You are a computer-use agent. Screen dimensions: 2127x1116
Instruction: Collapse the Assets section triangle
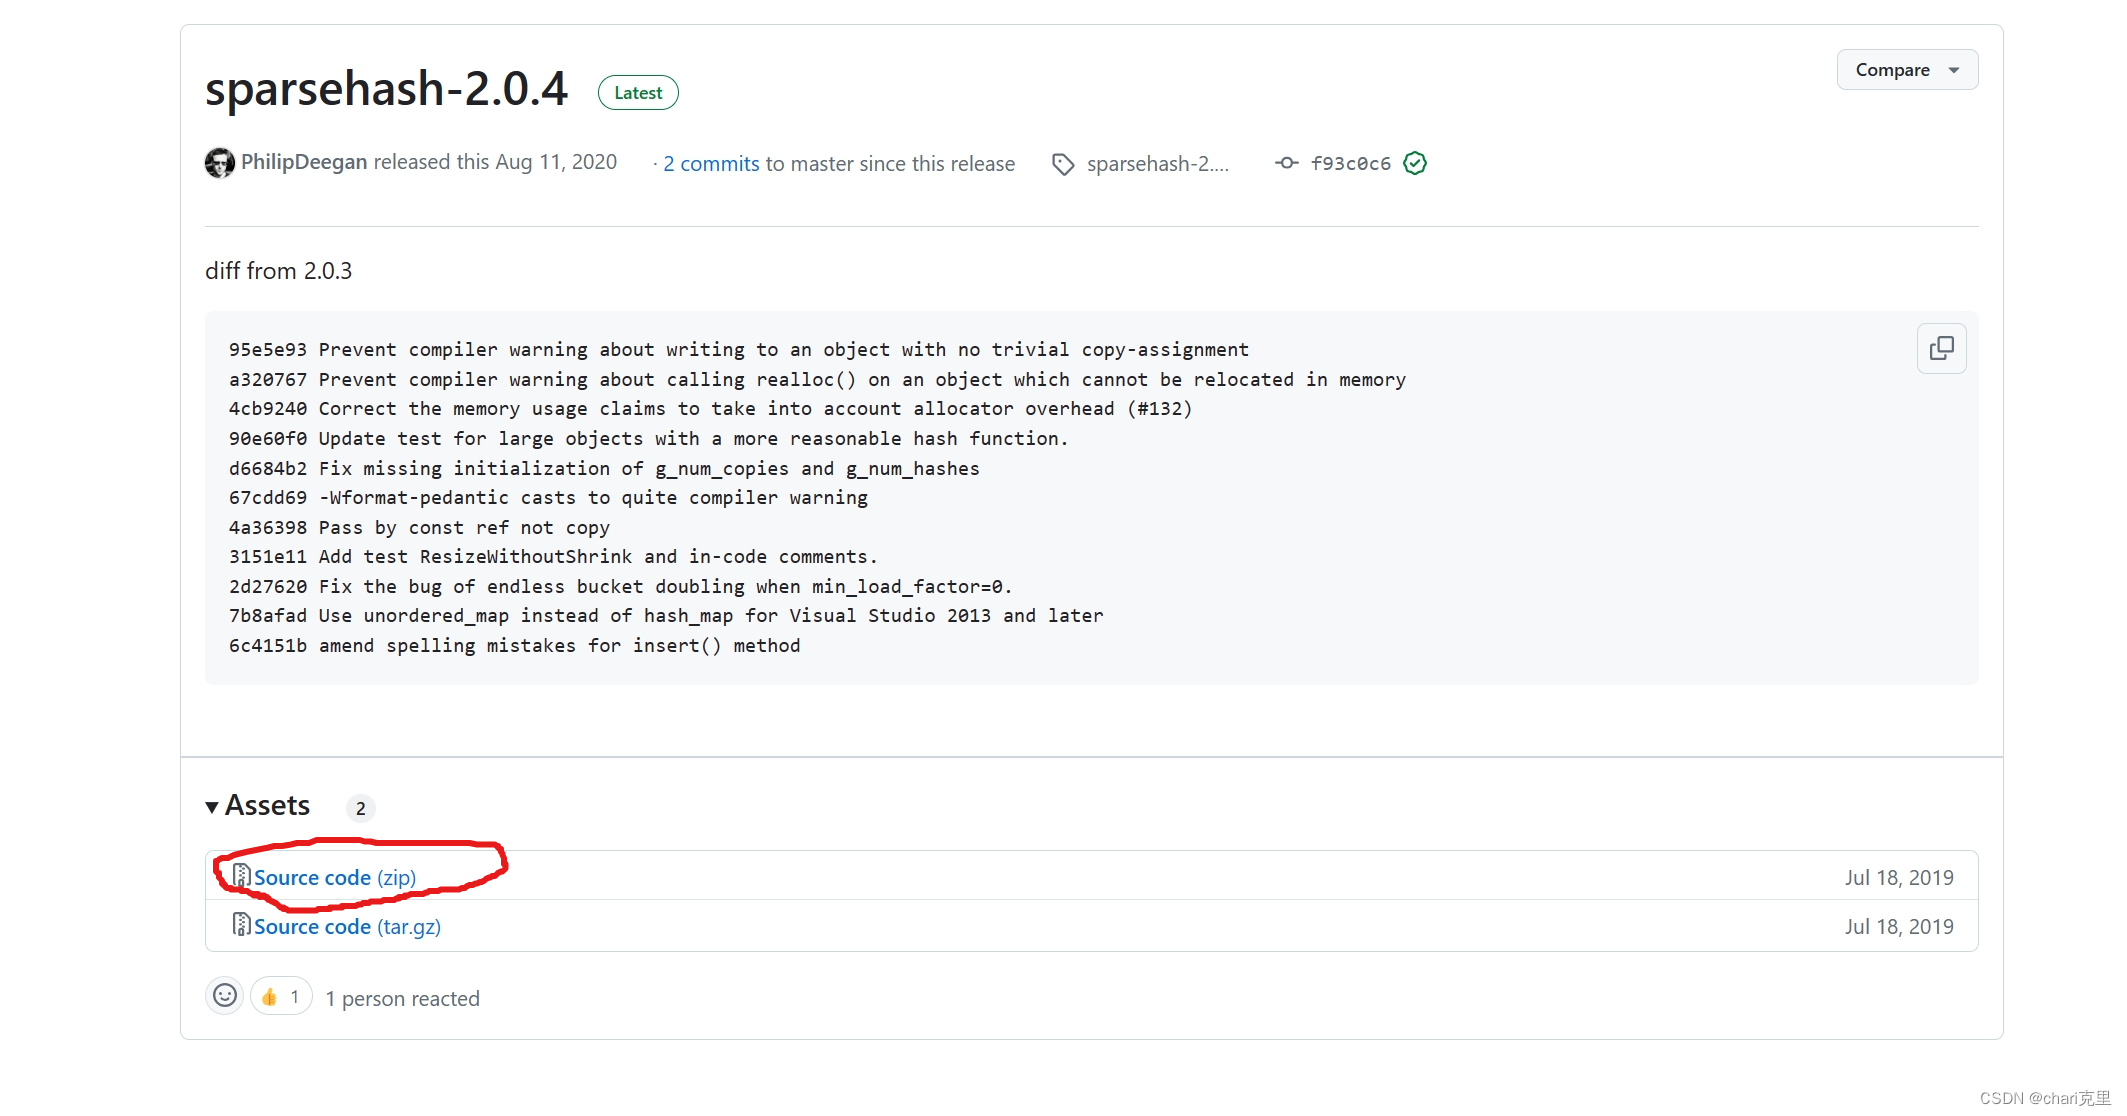click(x=212, y=807)
